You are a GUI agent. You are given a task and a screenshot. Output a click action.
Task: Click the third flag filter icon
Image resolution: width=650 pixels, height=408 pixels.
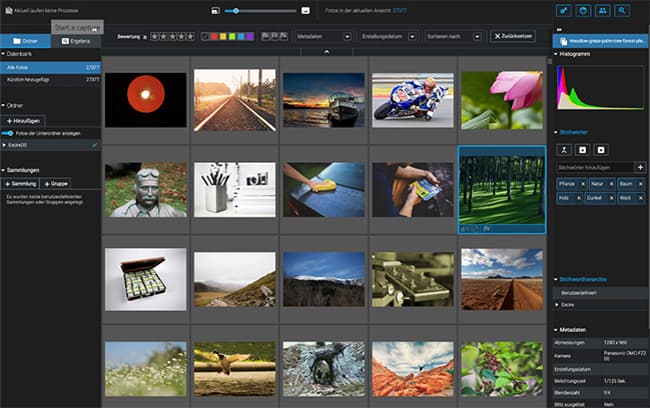click(284, 36)
